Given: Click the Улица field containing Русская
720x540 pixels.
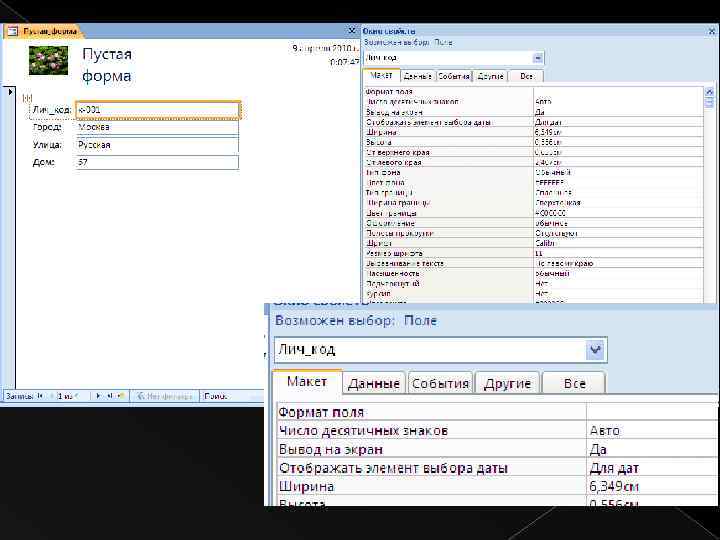Looking at the screenshot, I should click(158, 145).
